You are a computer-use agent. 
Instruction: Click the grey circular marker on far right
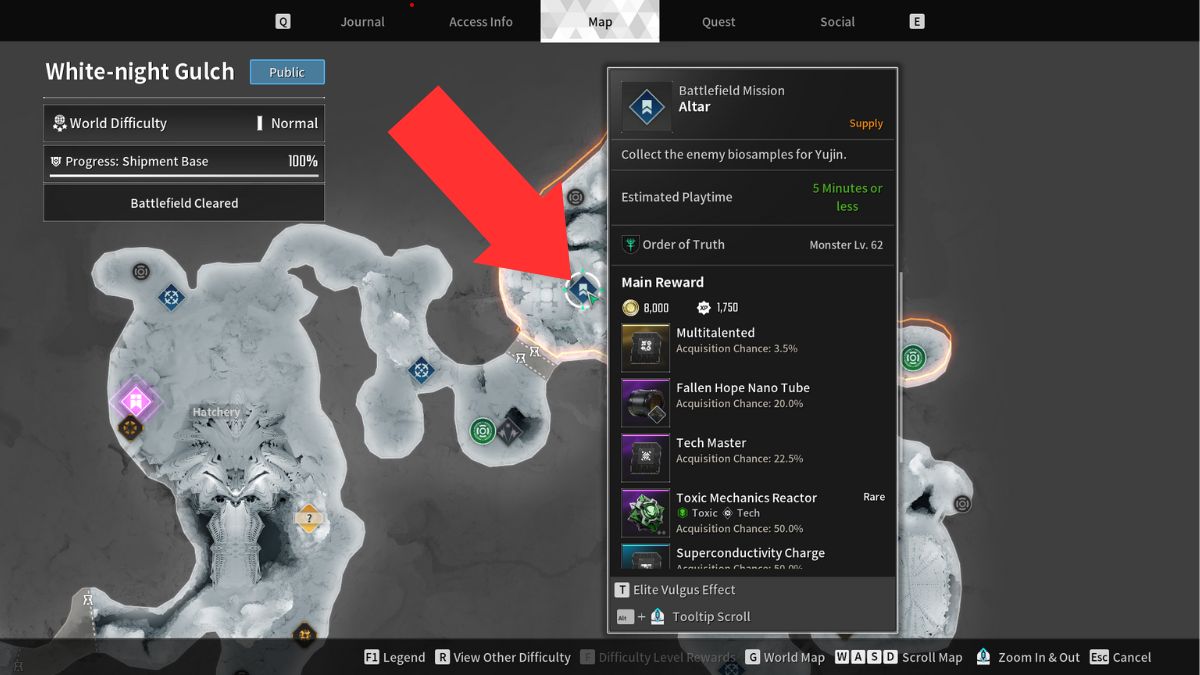pyautogui.click(x=962, y=504)
